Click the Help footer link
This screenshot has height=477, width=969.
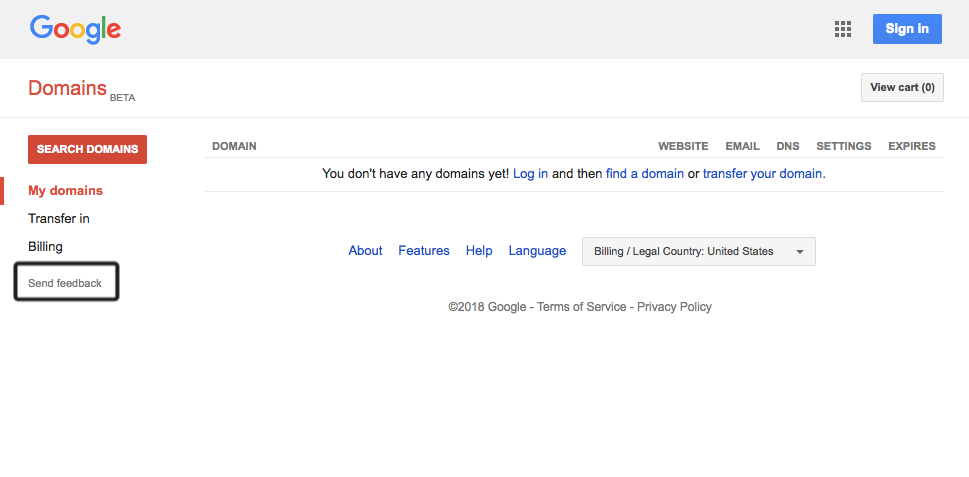pos(479,251)
